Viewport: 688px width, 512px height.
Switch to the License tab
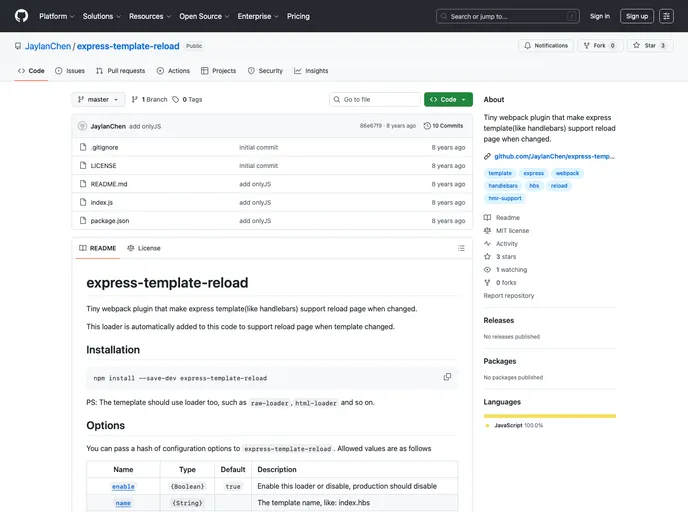coord(143,248)
